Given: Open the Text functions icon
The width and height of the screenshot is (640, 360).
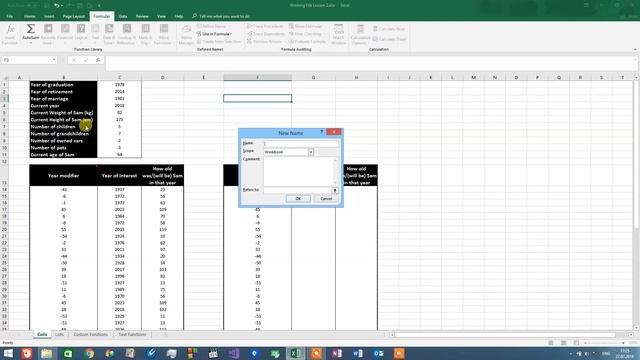Looking at the screenshot, I should 95,34.
